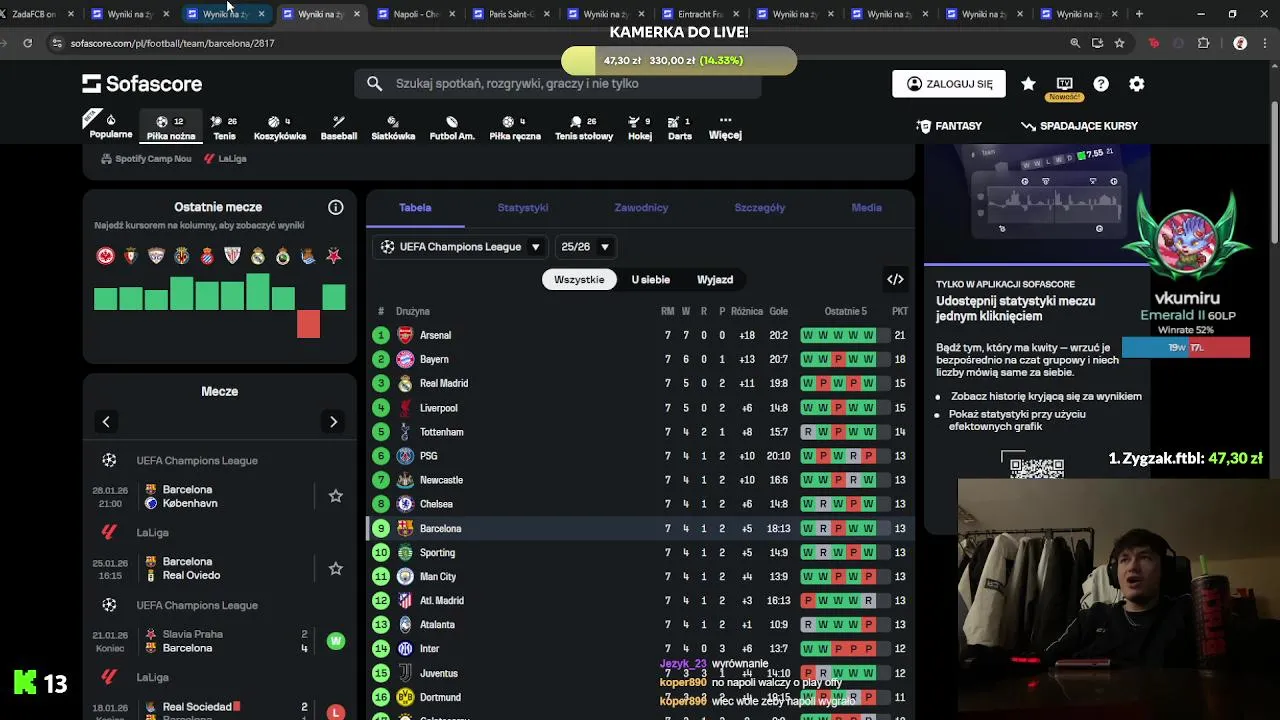
Task: Click green W result badge for Slavia Praha match
Action: (x=336, y=641)
